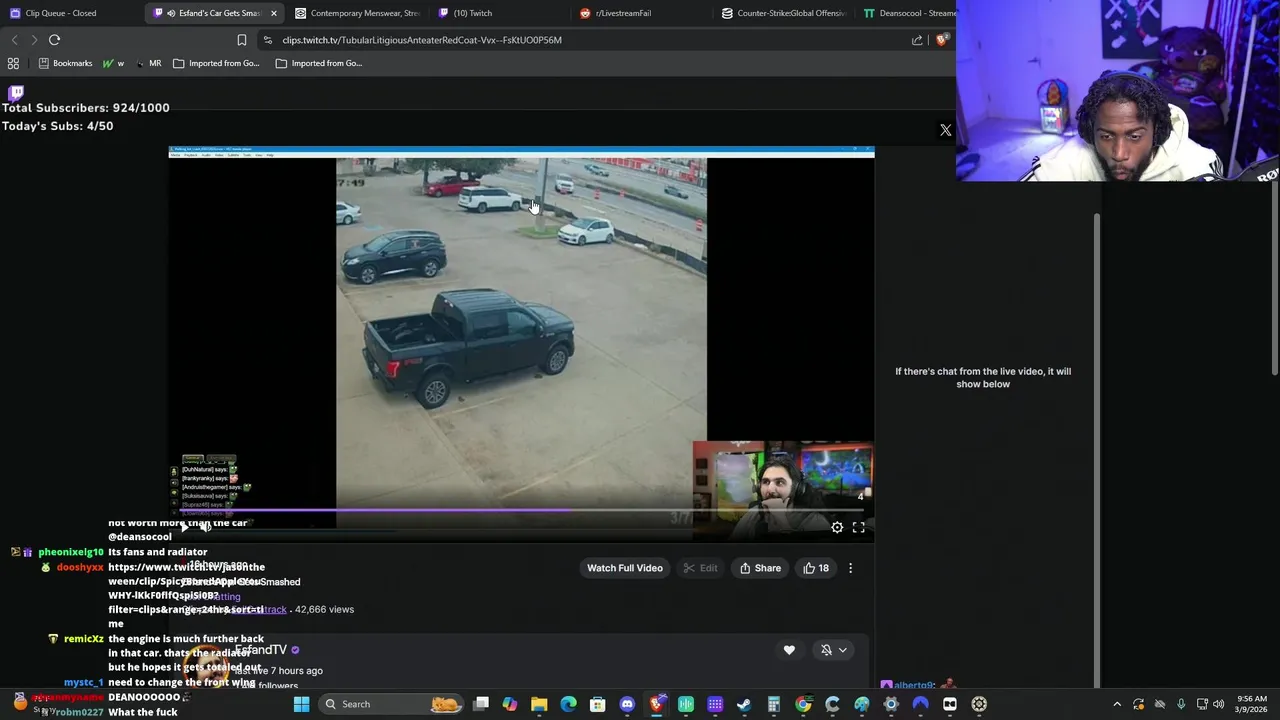1280x720 pixels.
Task: Open the MR bookmark
Action: [x=147, y=63]
